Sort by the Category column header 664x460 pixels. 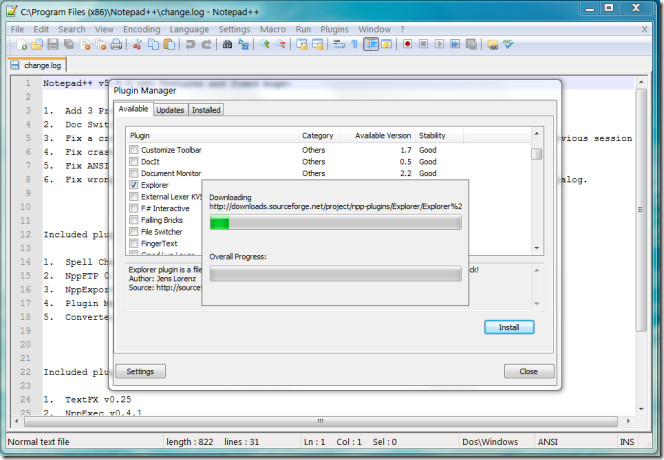click(x=319, y=136)
